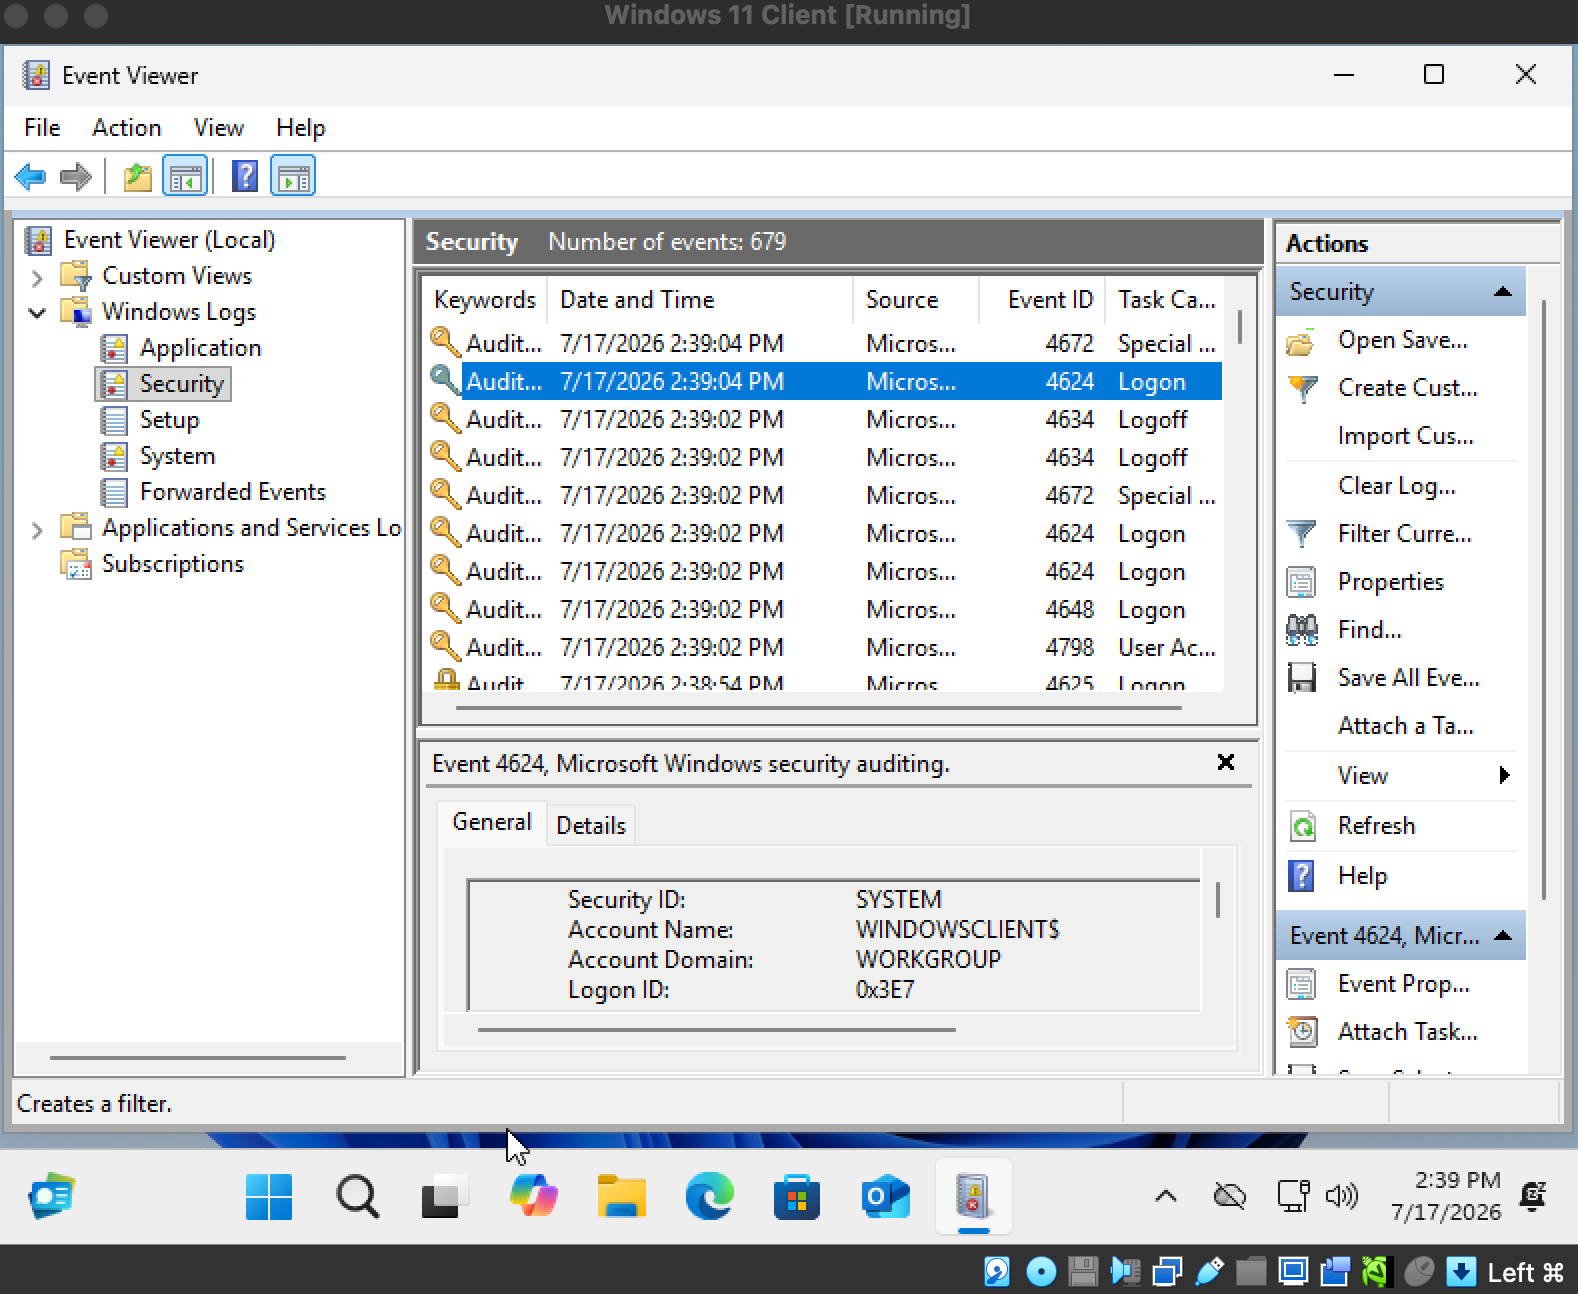This screenshot has width=1578, height=1294.
Task: Open the Action menu
Action: tap(126, 128)
